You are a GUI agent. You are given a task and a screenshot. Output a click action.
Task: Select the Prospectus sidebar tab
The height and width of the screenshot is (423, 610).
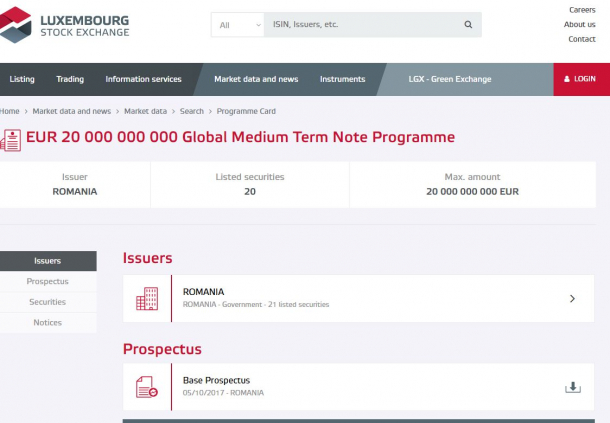[x=47, y=281]
